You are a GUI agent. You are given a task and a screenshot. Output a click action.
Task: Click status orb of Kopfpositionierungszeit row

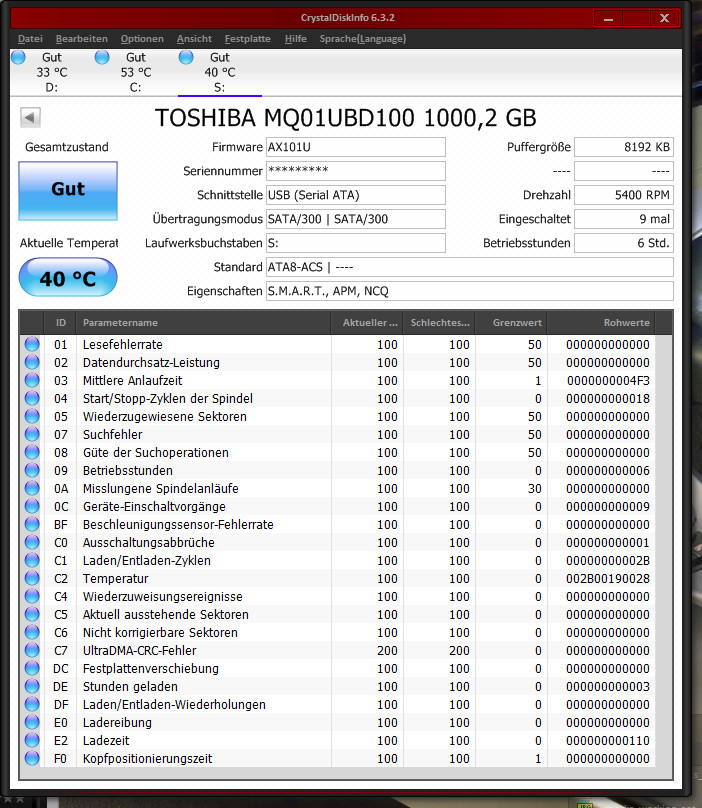pos(32,758)
